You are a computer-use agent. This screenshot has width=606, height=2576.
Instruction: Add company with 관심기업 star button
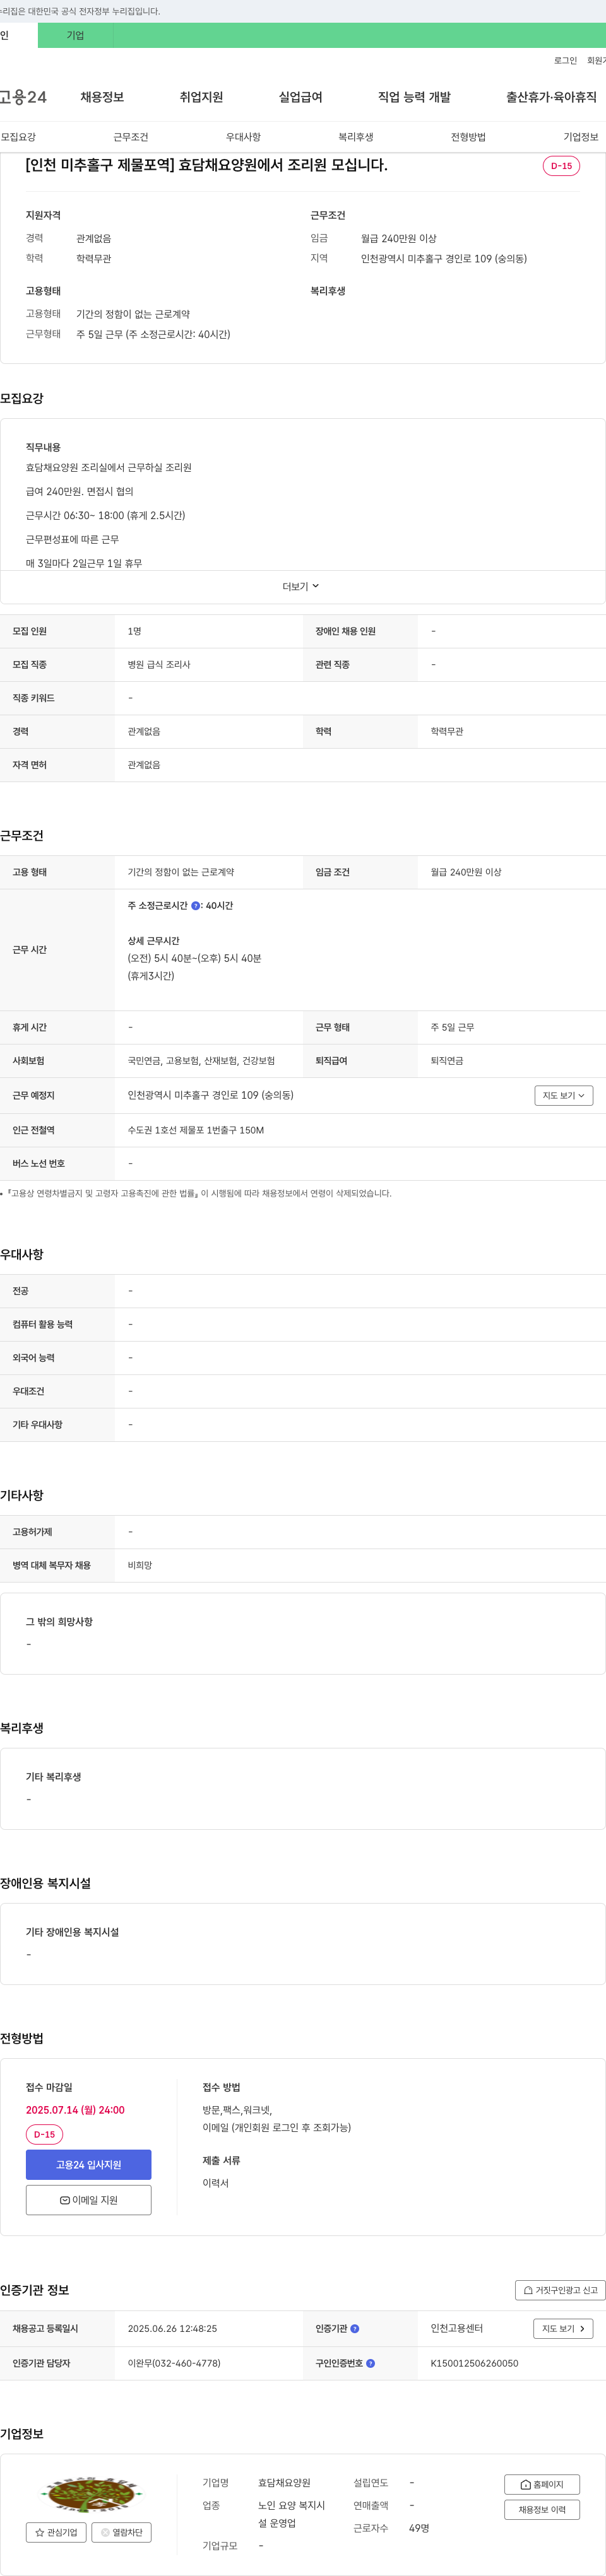tap(56, 2533)
